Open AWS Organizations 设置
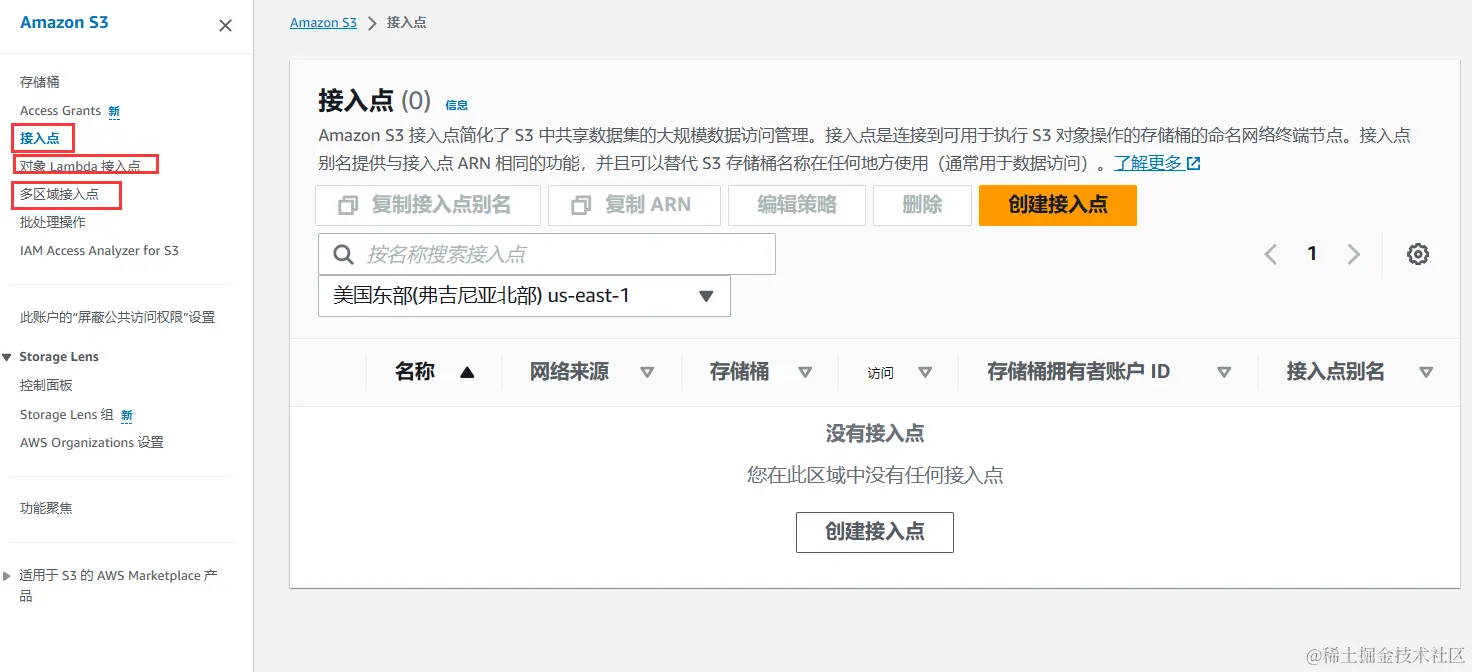The image size is (1472, 672). (92, 442)
